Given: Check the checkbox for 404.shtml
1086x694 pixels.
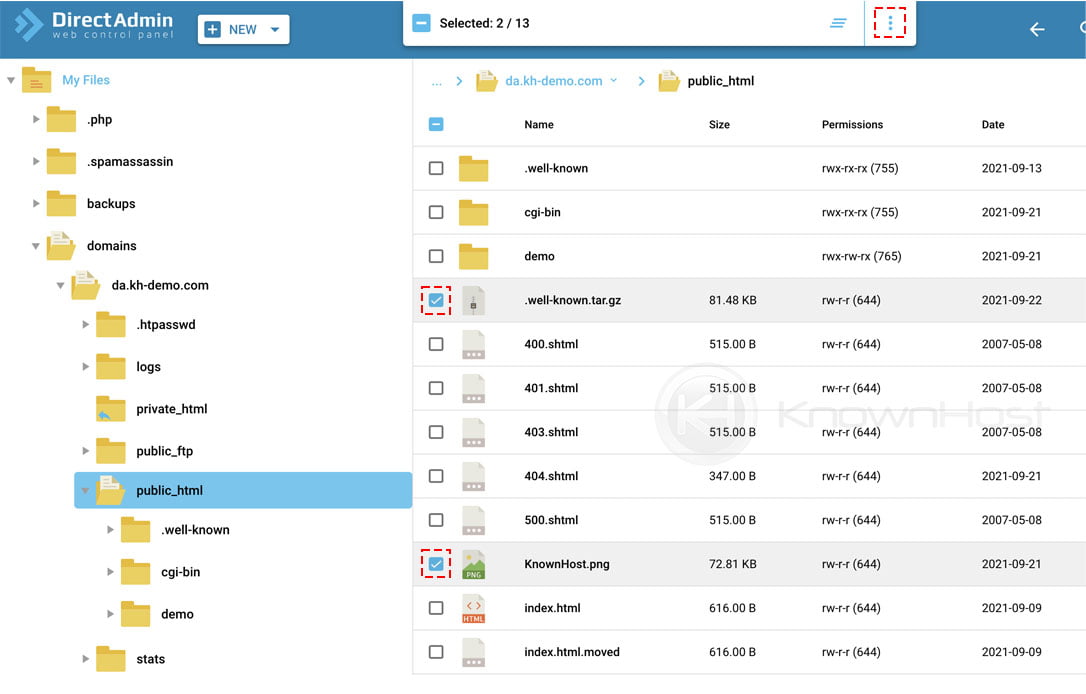Looking at the screenshot, I should click(x=435, y=476).
